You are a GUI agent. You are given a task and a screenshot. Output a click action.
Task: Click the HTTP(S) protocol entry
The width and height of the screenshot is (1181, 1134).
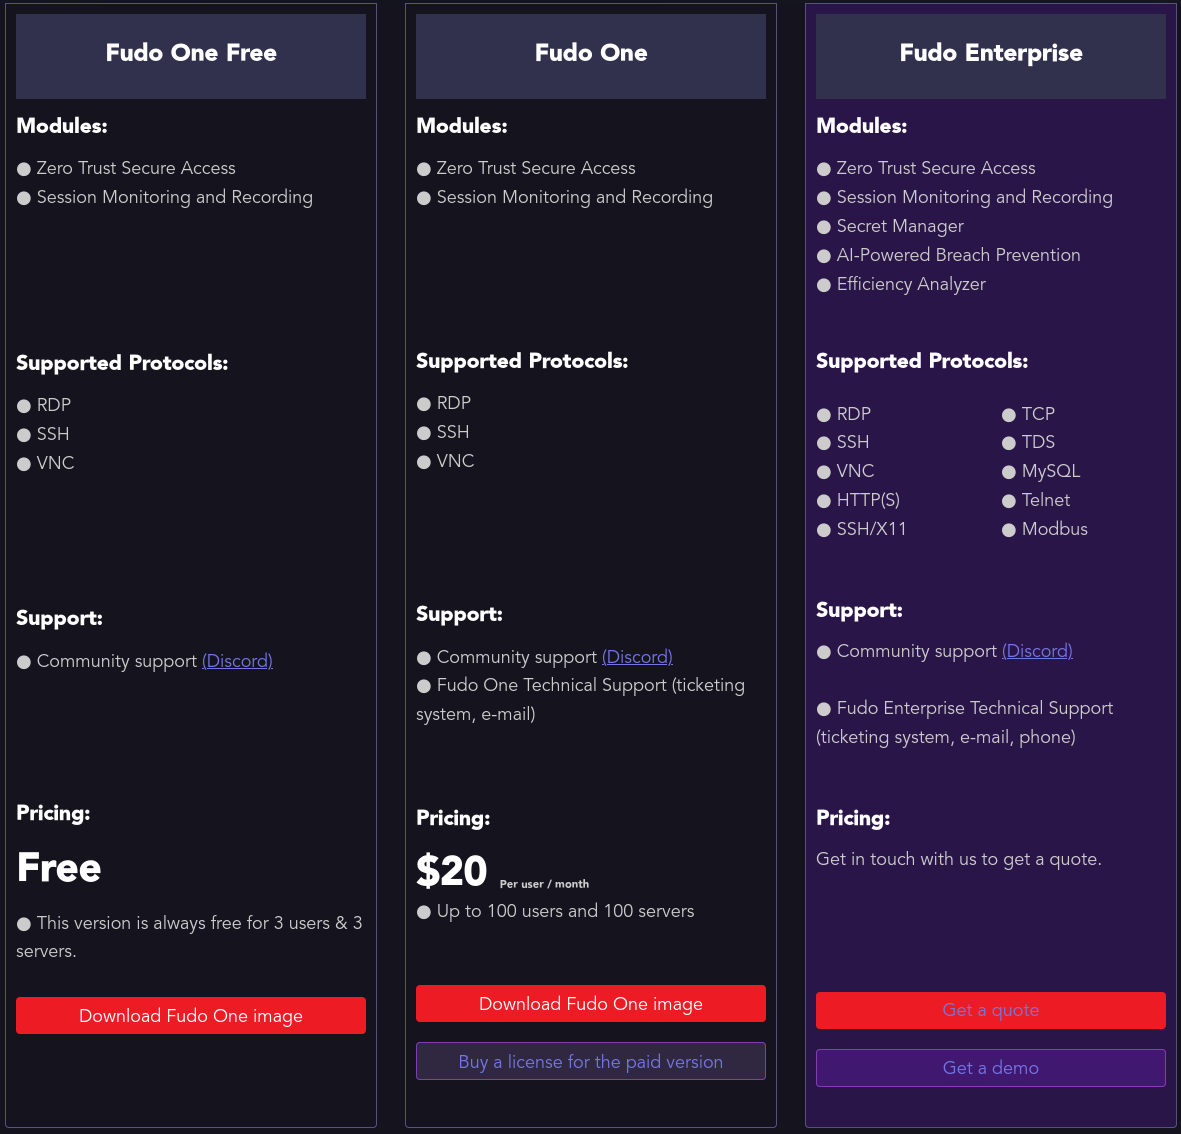click(868, 500)
